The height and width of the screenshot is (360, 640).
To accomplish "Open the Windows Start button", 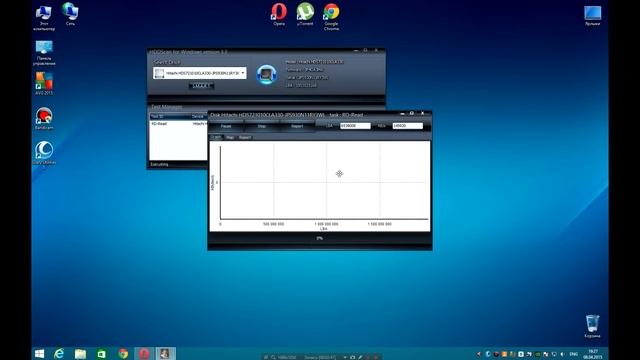I will click(x=40, y=354).
